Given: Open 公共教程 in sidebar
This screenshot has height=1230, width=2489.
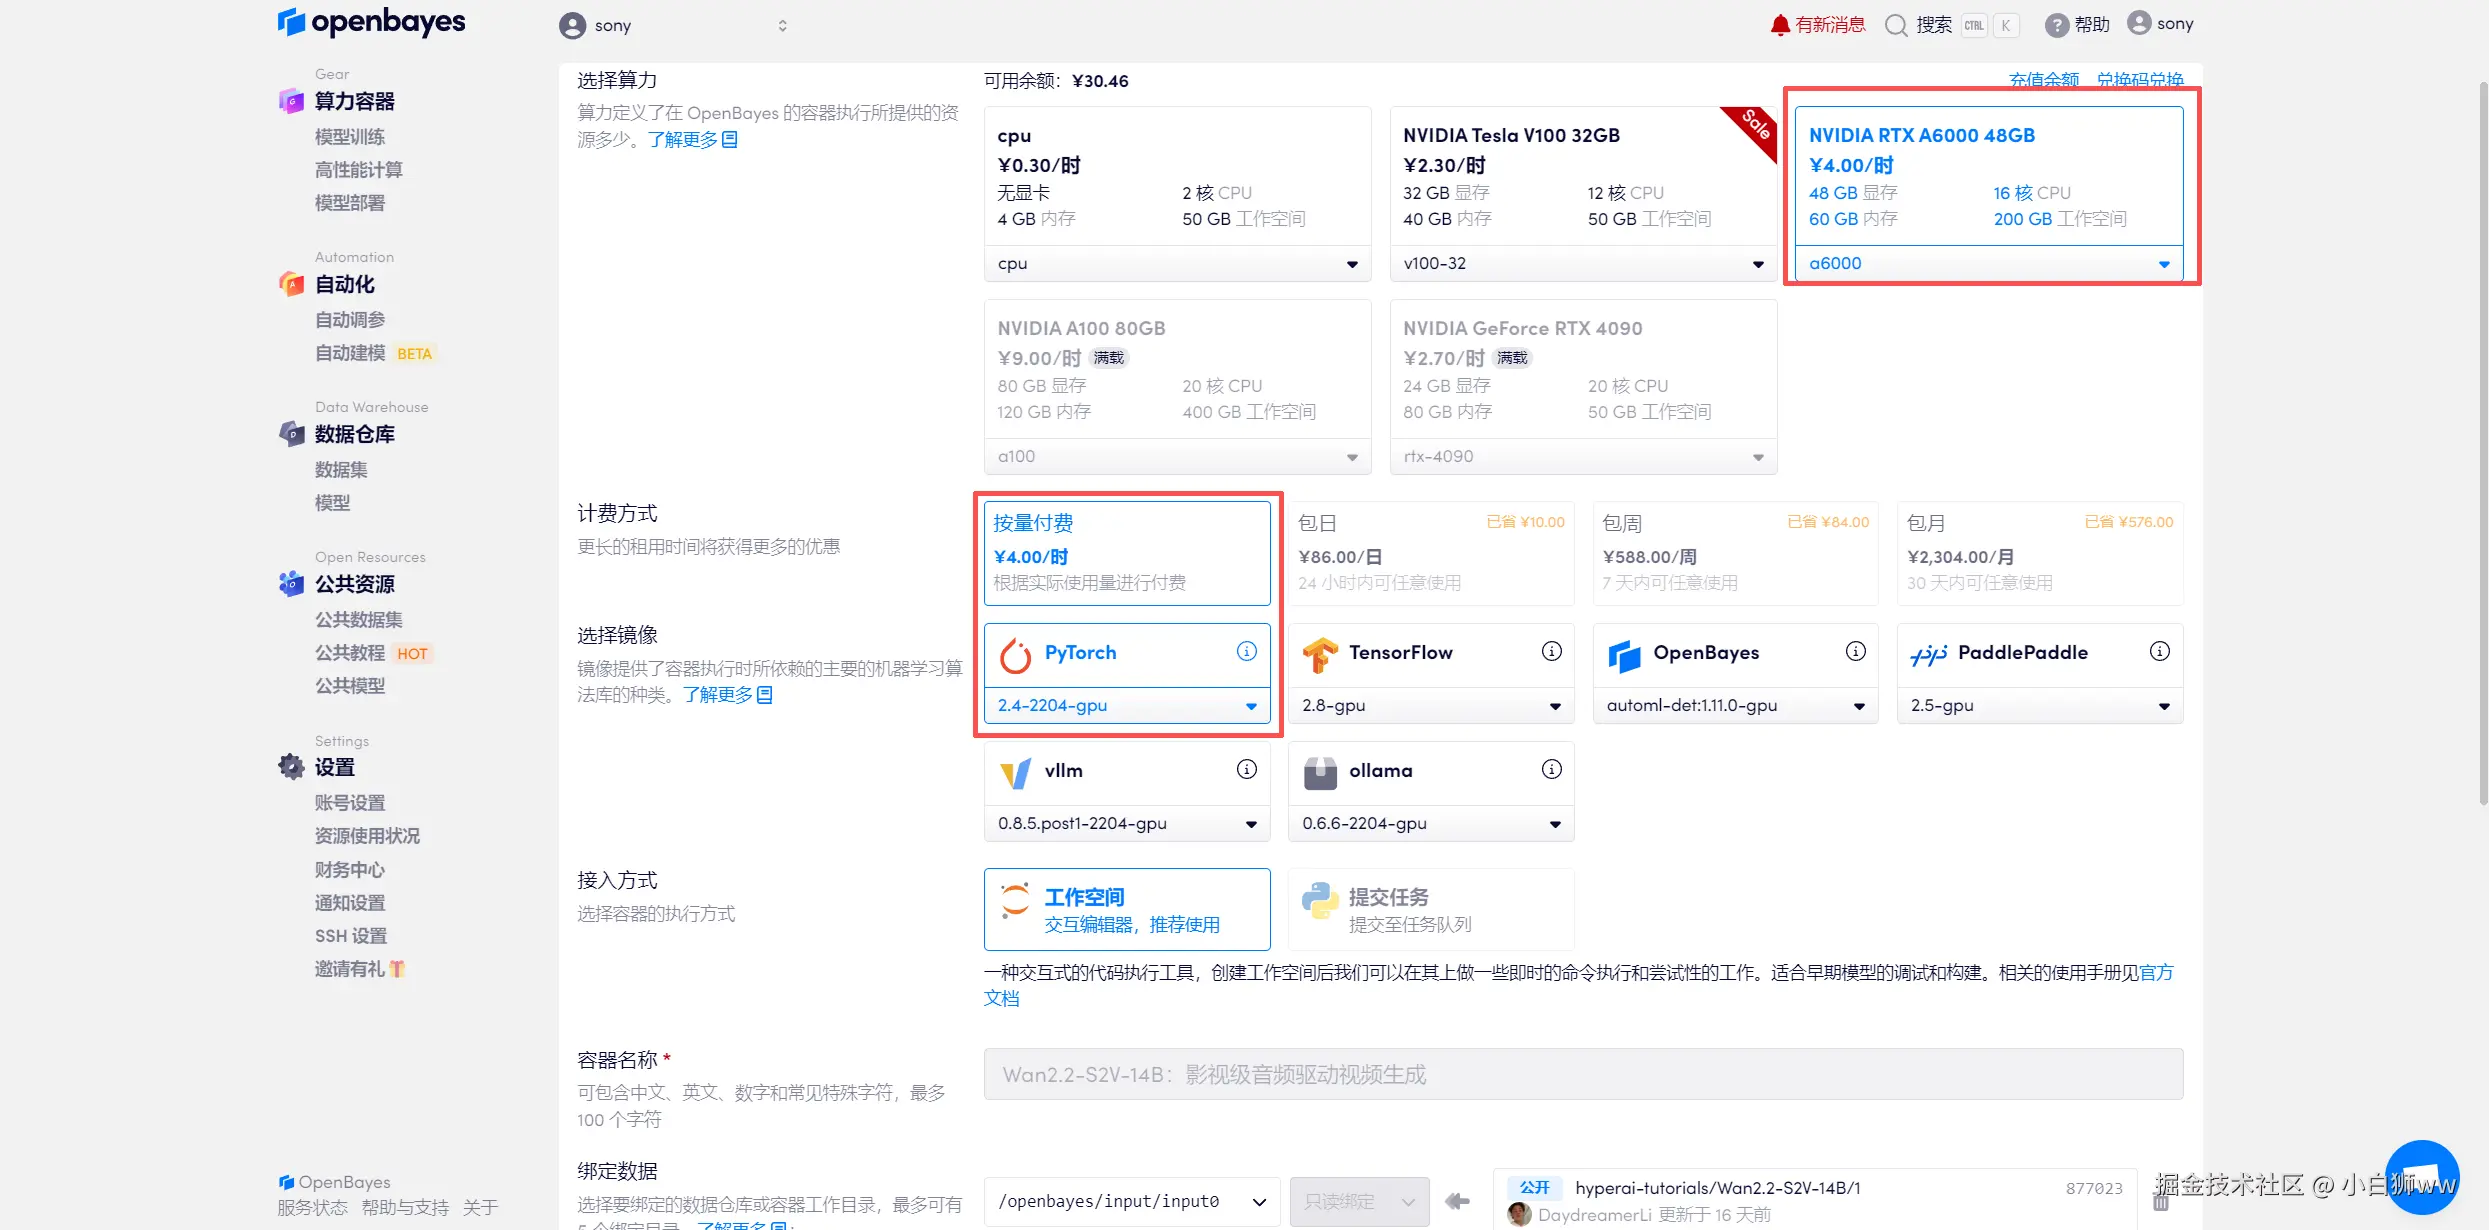Looking at the screenshot, I should [x=350, y=653].
